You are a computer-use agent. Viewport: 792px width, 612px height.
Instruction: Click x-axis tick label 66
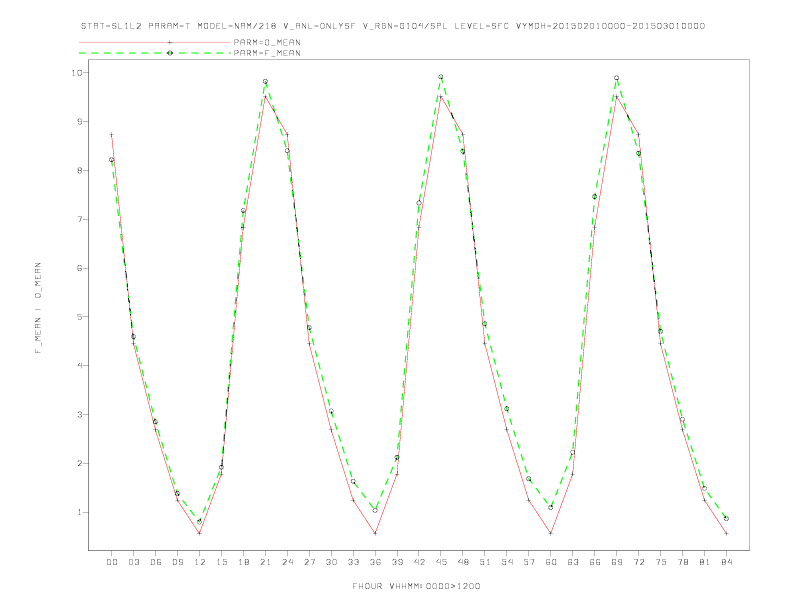click(595, 562)
